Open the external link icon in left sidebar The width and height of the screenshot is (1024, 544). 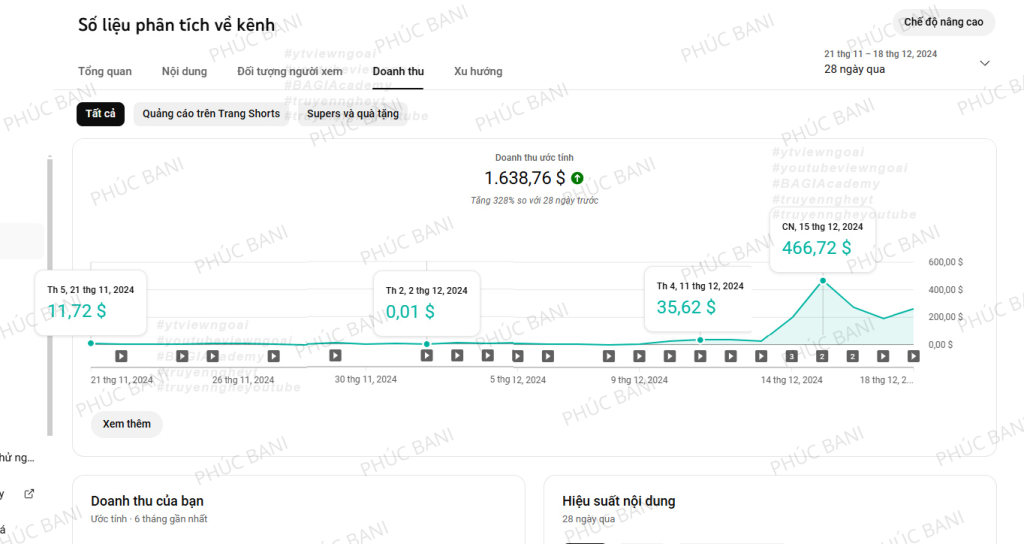pos(29,493)
